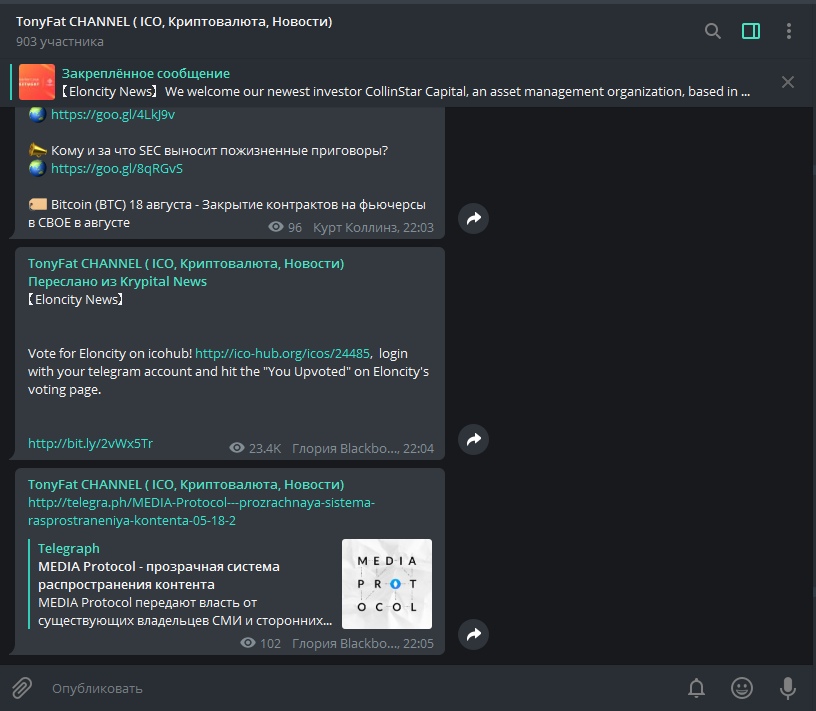Close the pinned message bar
Screen dimensions: 816x711
pos(787,82)
